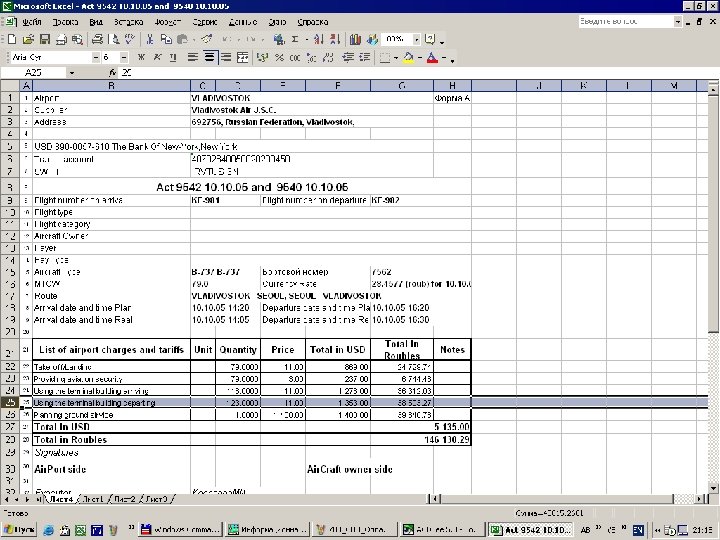Open Print Preview from the toolbar
720x540 pixels.
coord(115,39)
